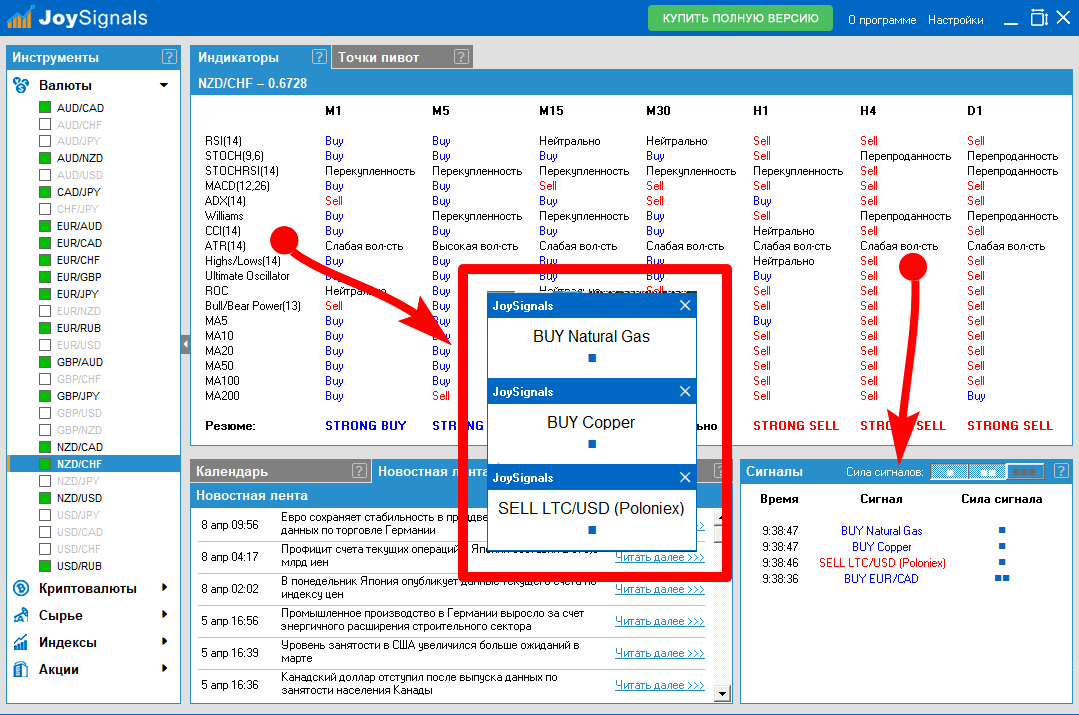Open help for the Инструменты panel
This screenshot has width=1079, height=715.
(169, 57)
